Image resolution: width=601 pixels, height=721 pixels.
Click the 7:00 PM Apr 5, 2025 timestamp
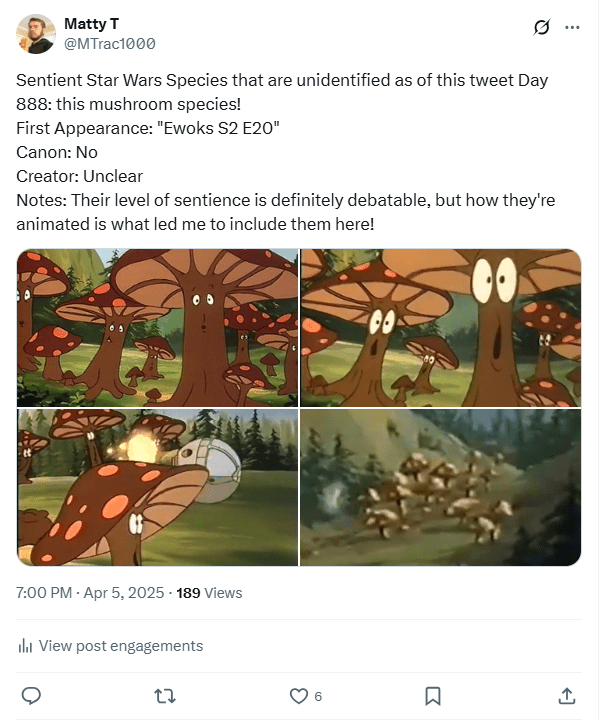coord(91,593)
